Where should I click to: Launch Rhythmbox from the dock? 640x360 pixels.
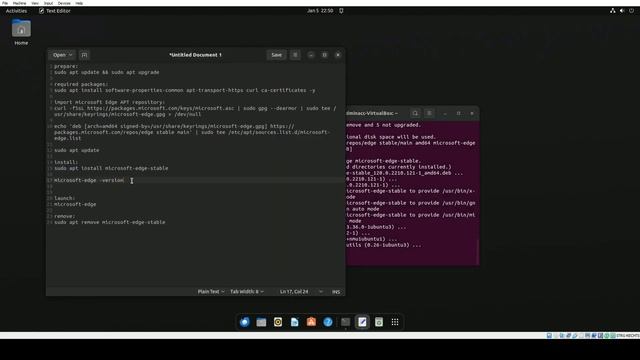click(x=278, y=322)
